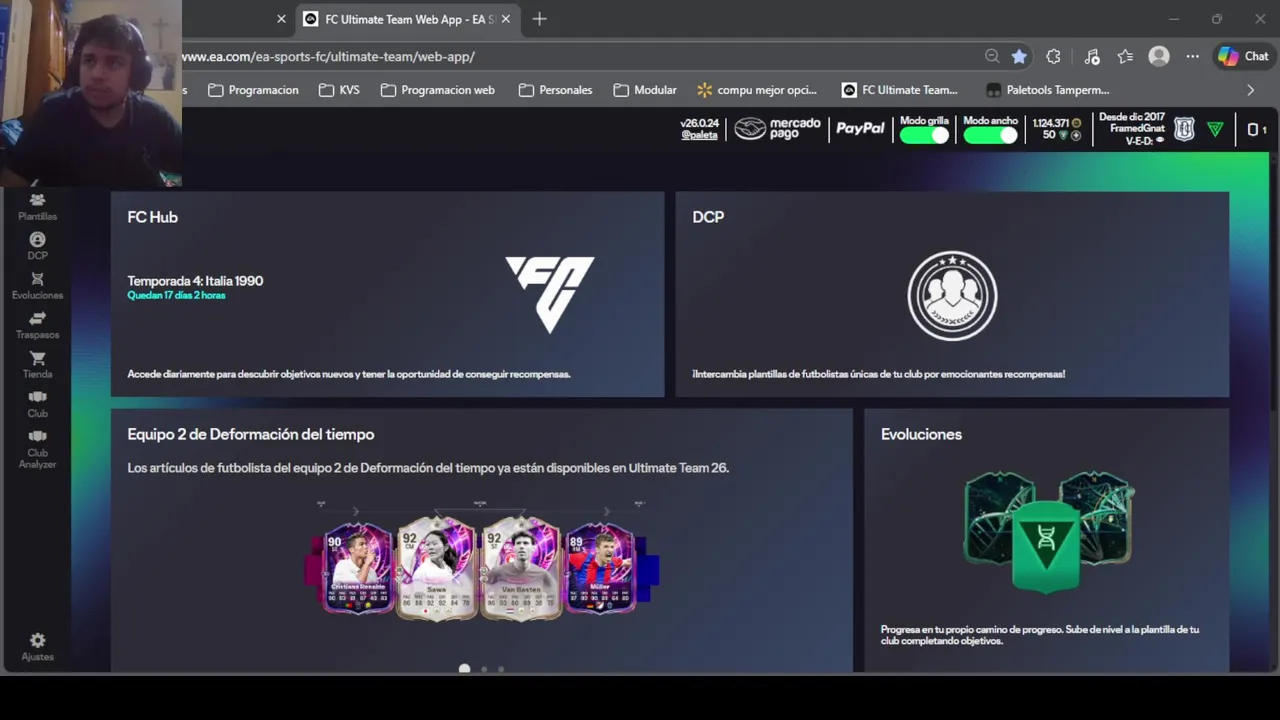
Task: Open Club from the sidebar
Action: [37, 404]
